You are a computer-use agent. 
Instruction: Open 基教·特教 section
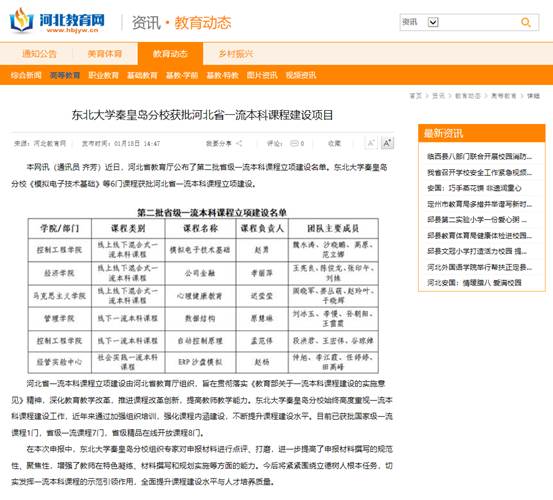pyautogui.click(x=223, y=75)
